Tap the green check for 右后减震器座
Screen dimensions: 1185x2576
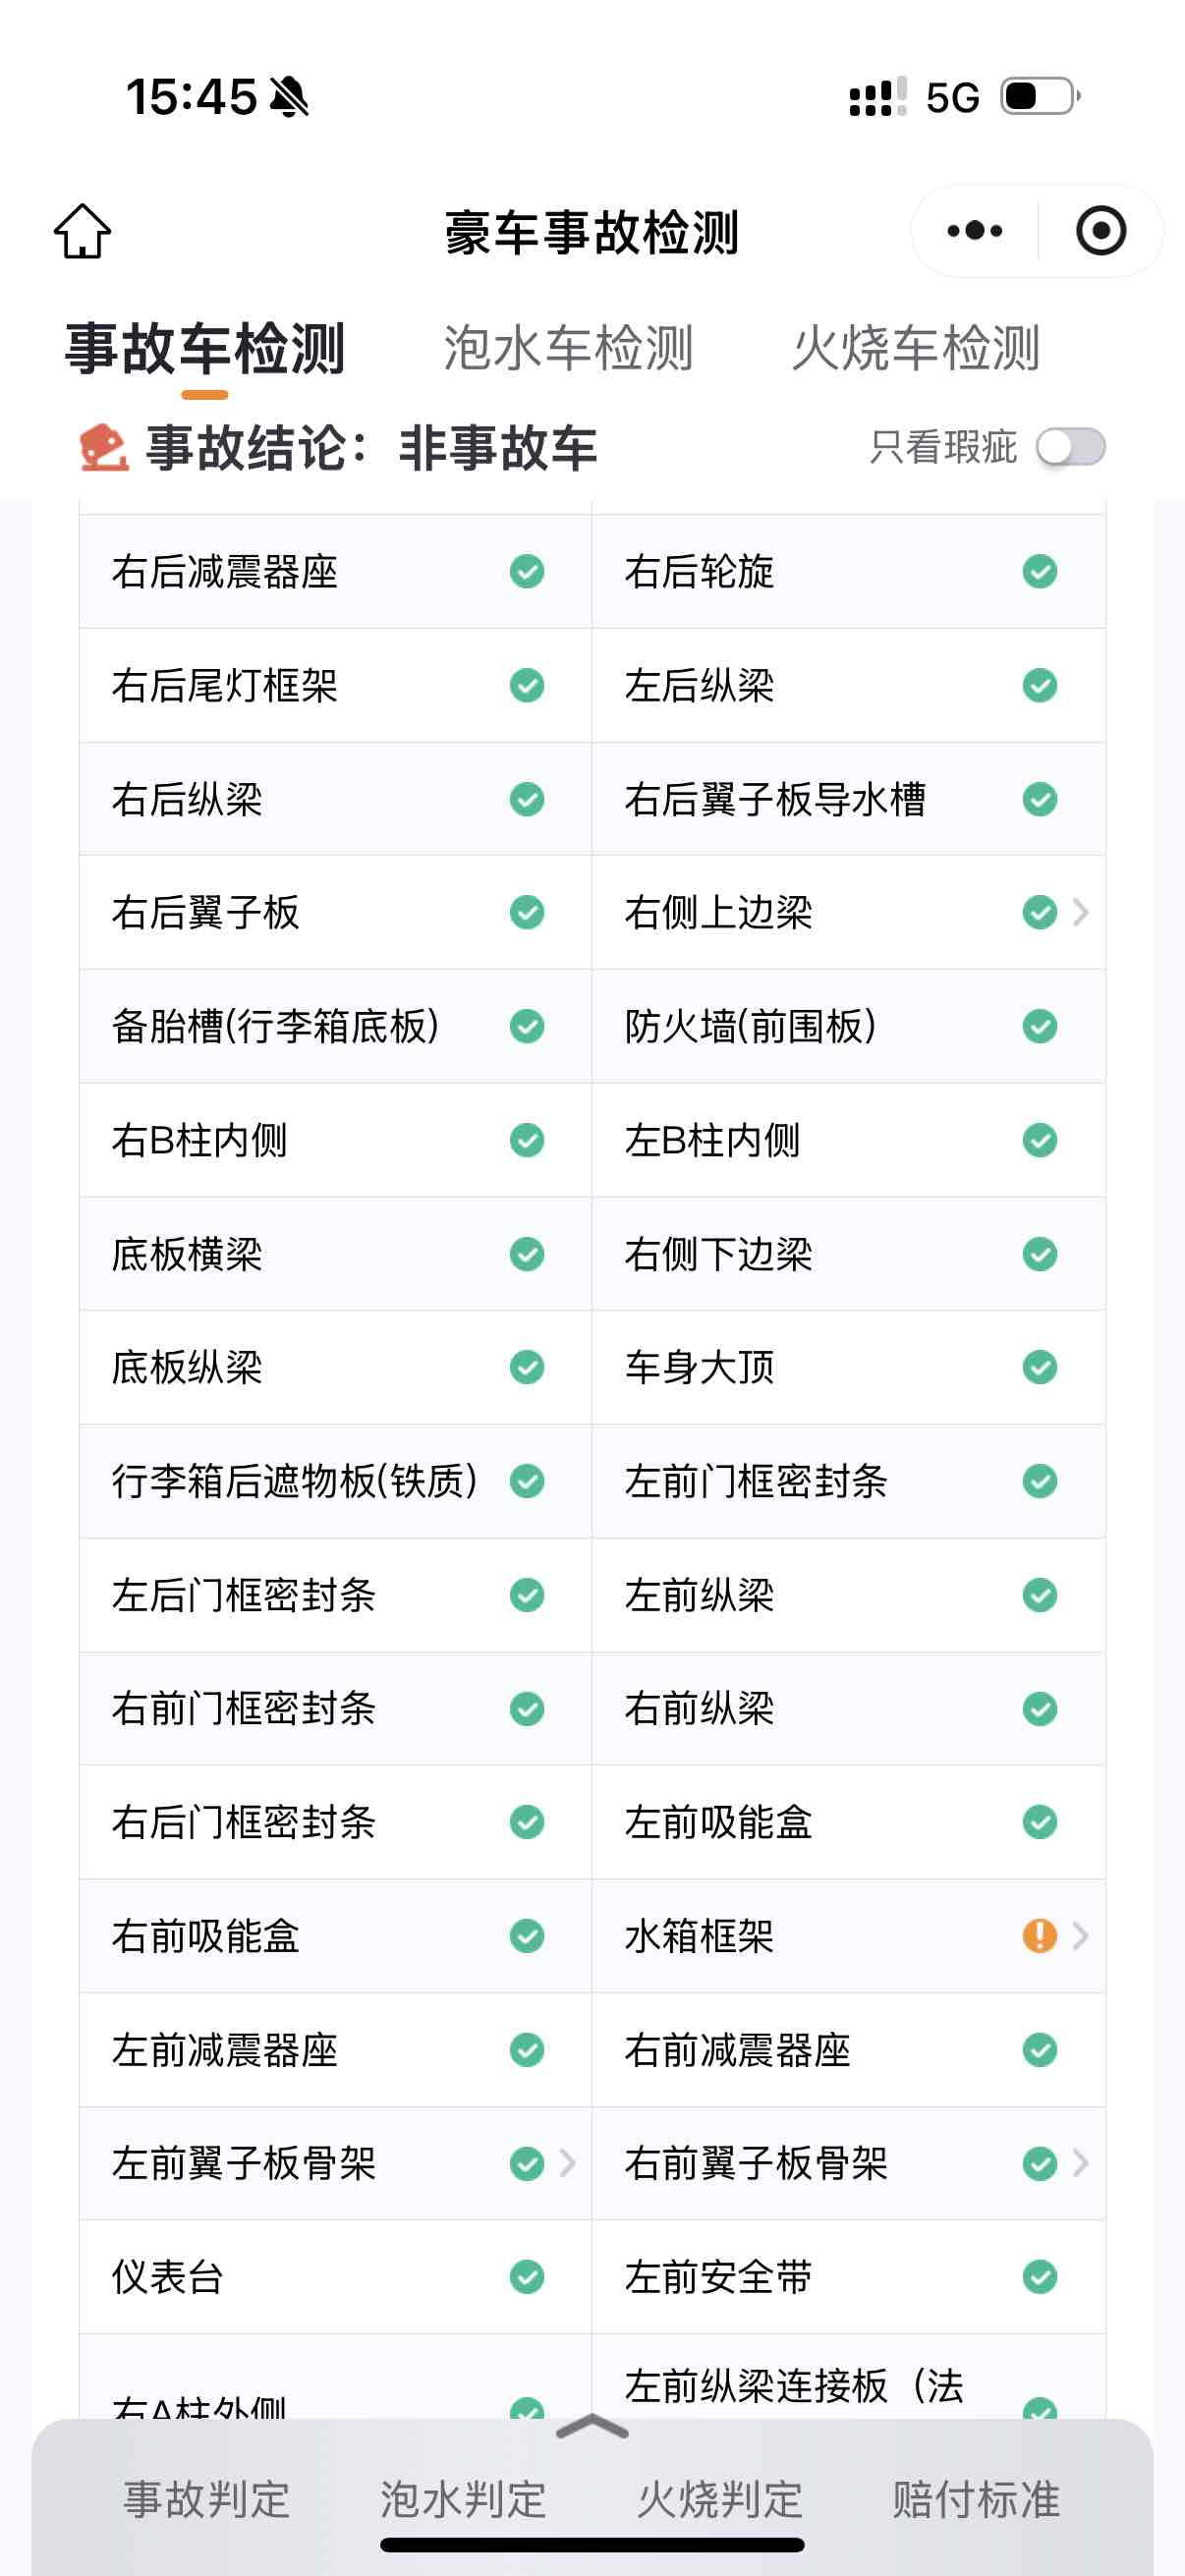point(527,572)
